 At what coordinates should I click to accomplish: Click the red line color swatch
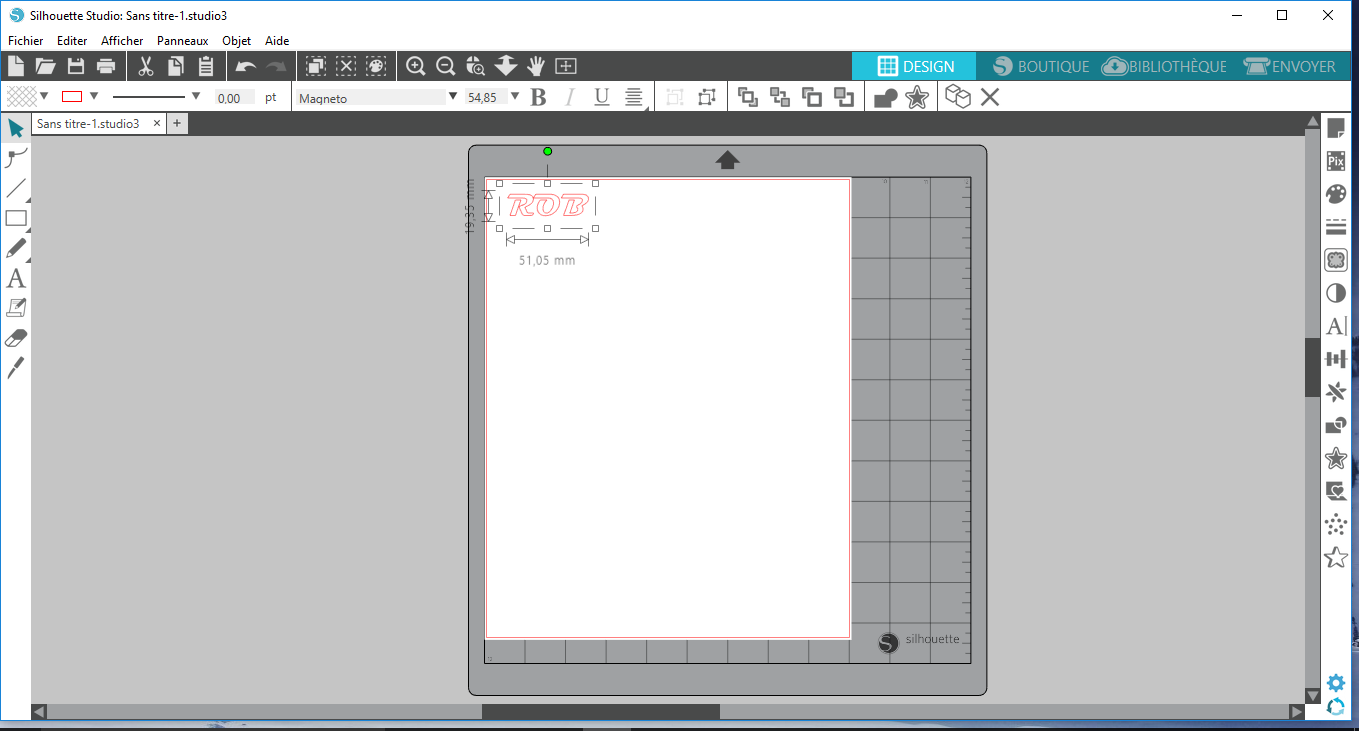pos(72,97)
